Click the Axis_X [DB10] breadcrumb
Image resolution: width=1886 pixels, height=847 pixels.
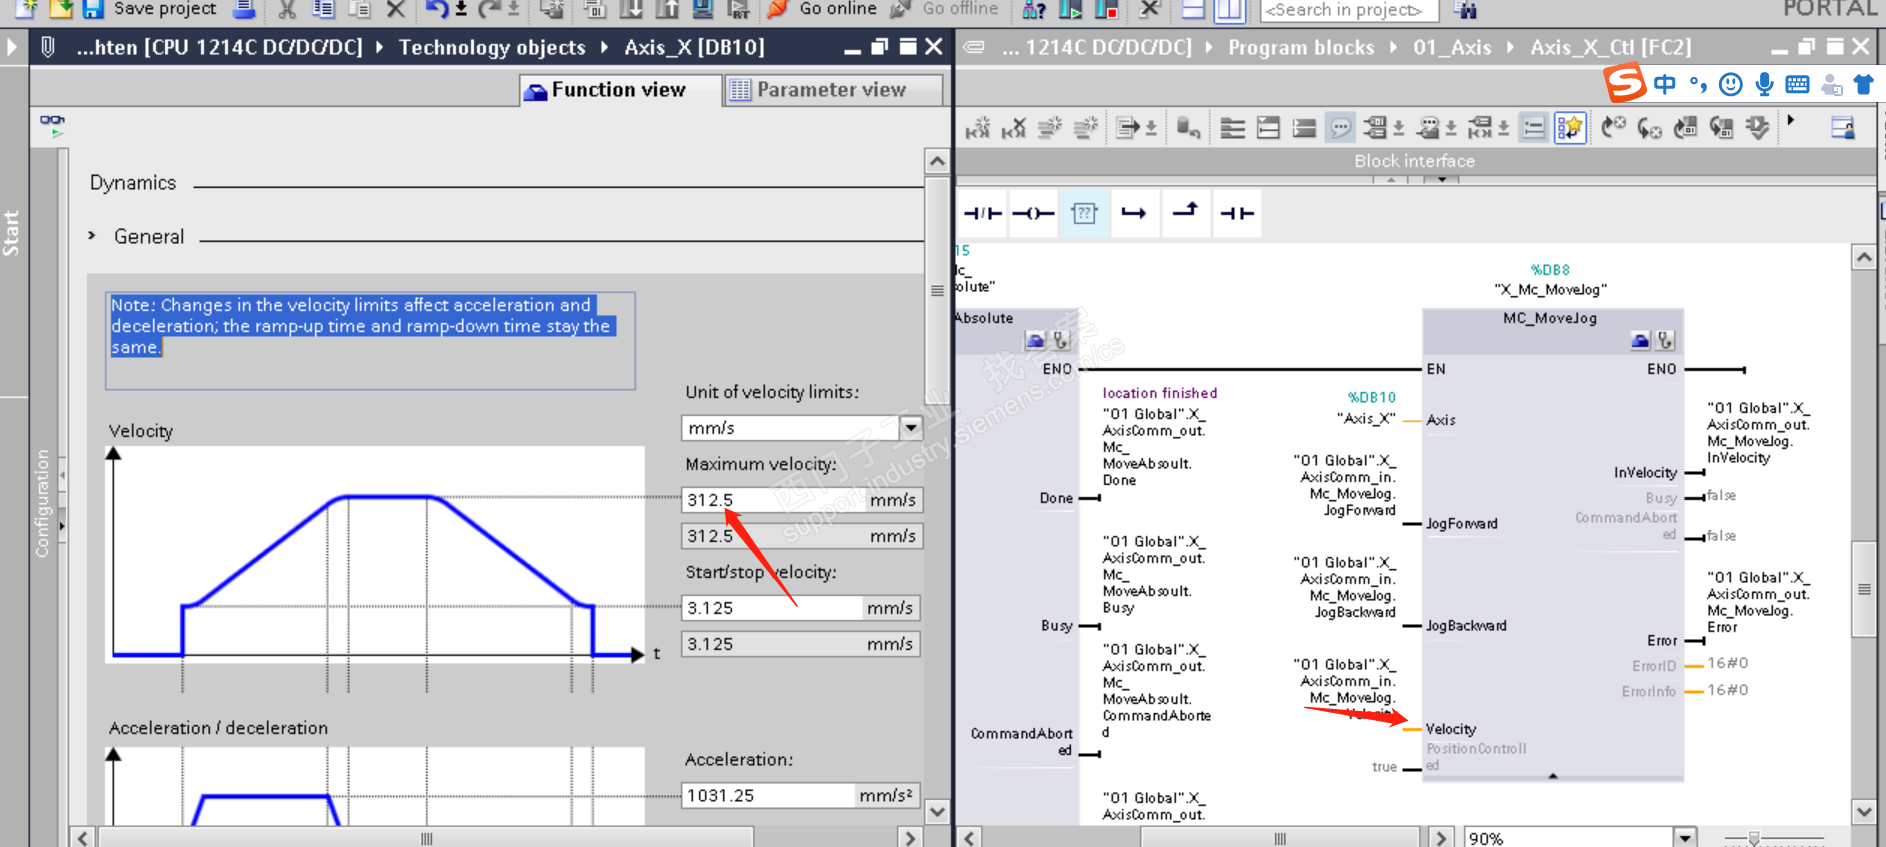coord(694,47)
